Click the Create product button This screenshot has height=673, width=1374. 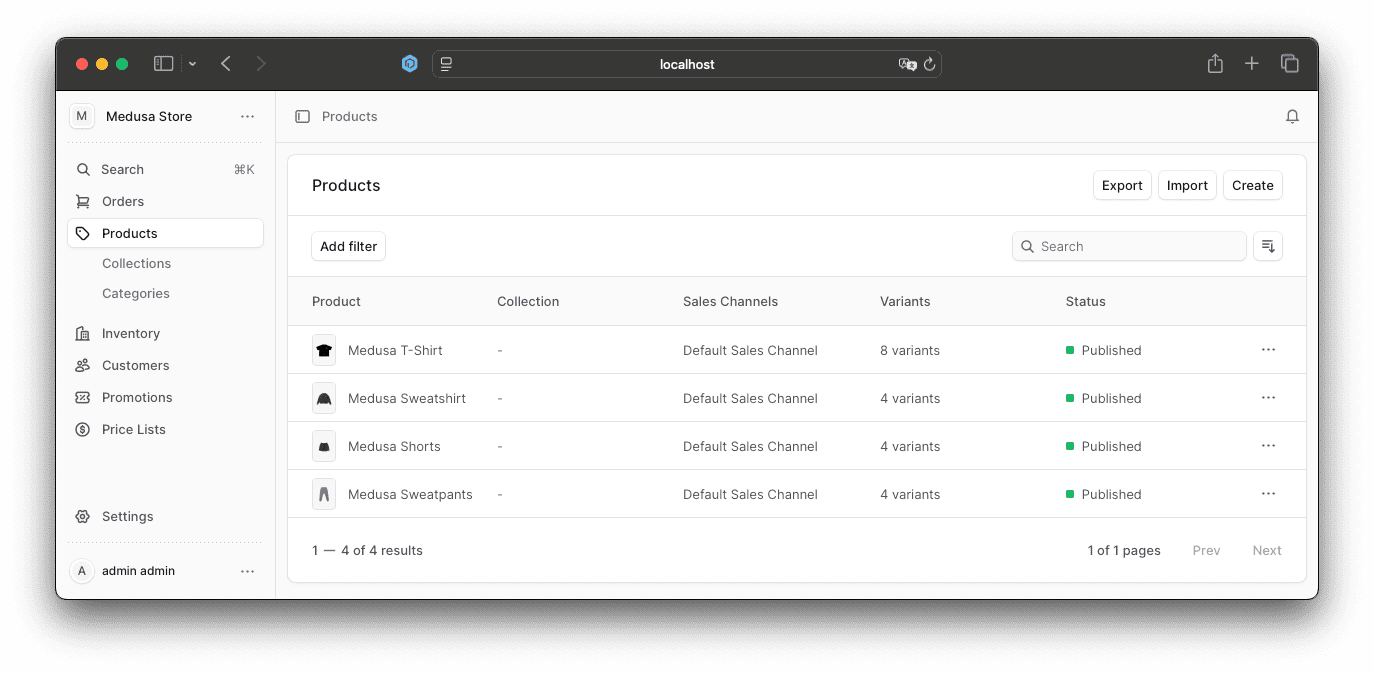(1252, 185)
